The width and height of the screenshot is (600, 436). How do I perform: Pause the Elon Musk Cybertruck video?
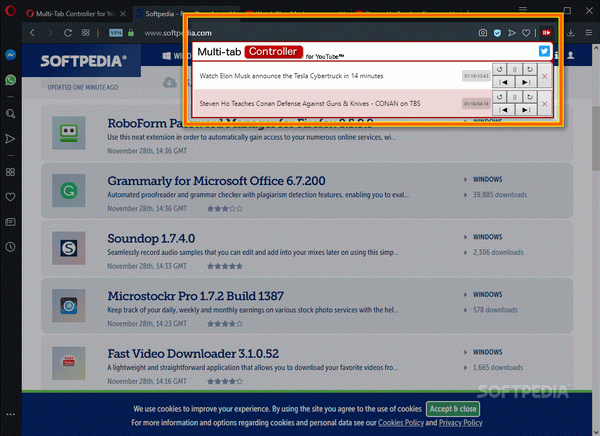(x=515, y=70)
